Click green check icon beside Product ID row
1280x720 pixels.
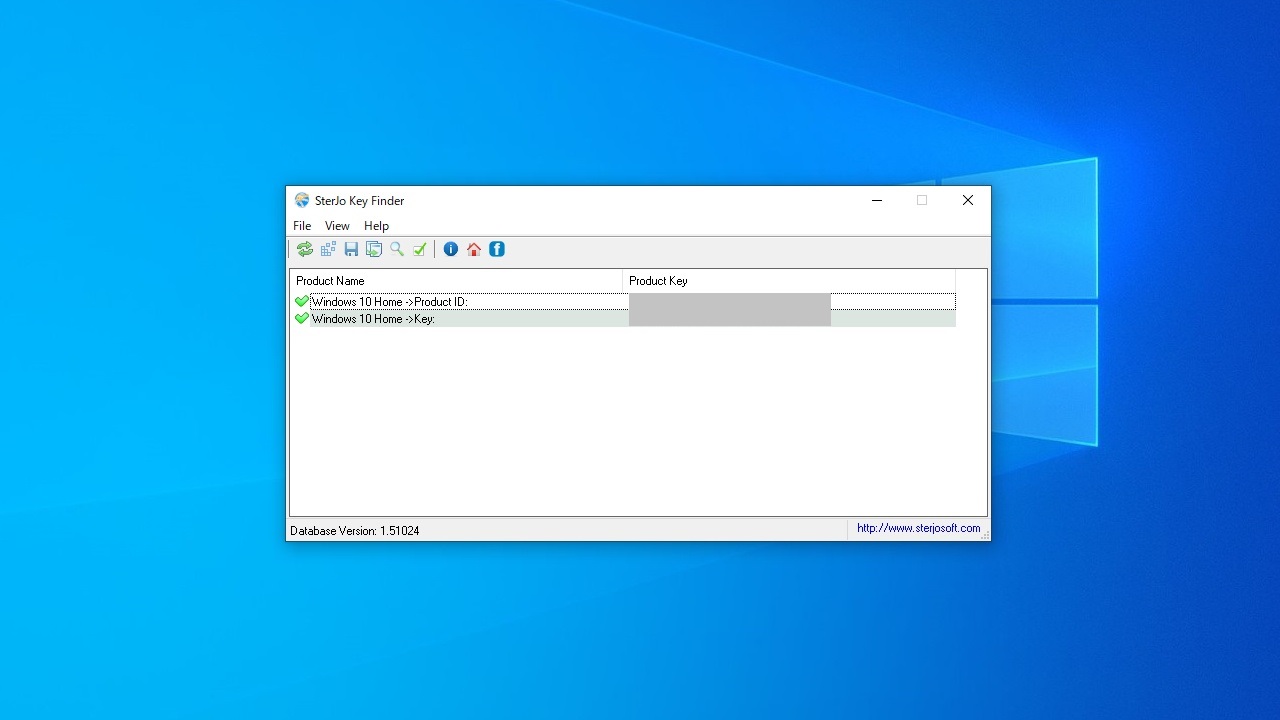302,301
